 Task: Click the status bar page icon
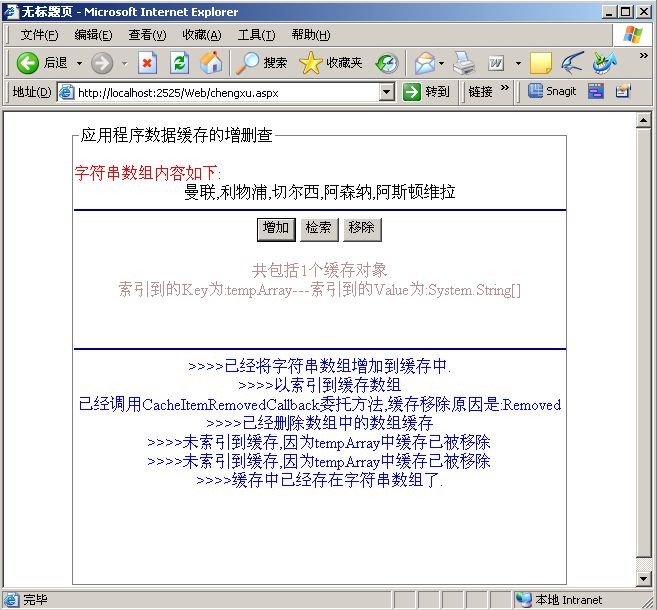click(x=10, y=600)
